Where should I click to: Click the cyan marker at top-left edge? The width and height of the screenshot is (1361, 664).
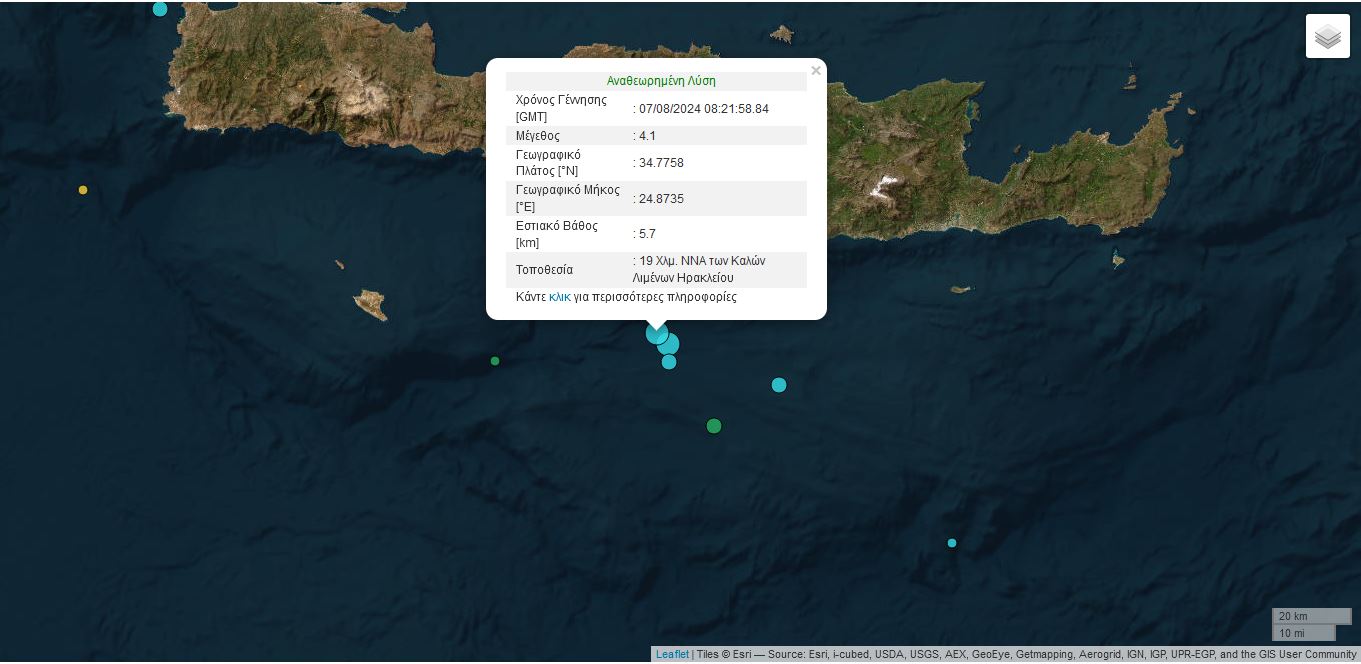pos(160,9)
